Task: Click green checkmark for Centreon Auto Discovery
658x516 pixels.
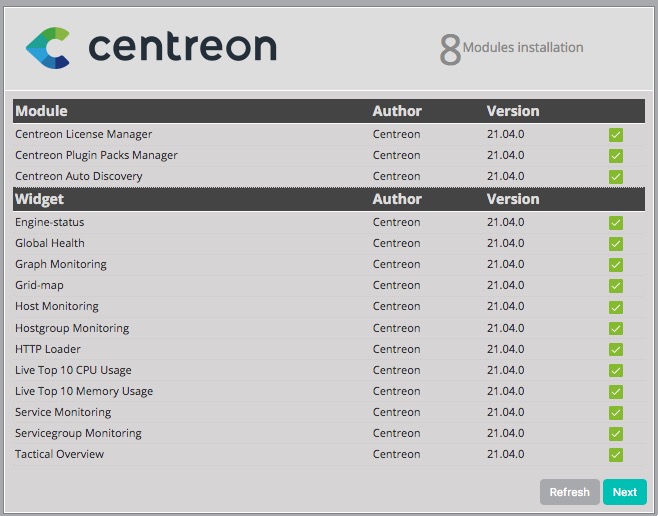Action: click(x=616, y=177)
